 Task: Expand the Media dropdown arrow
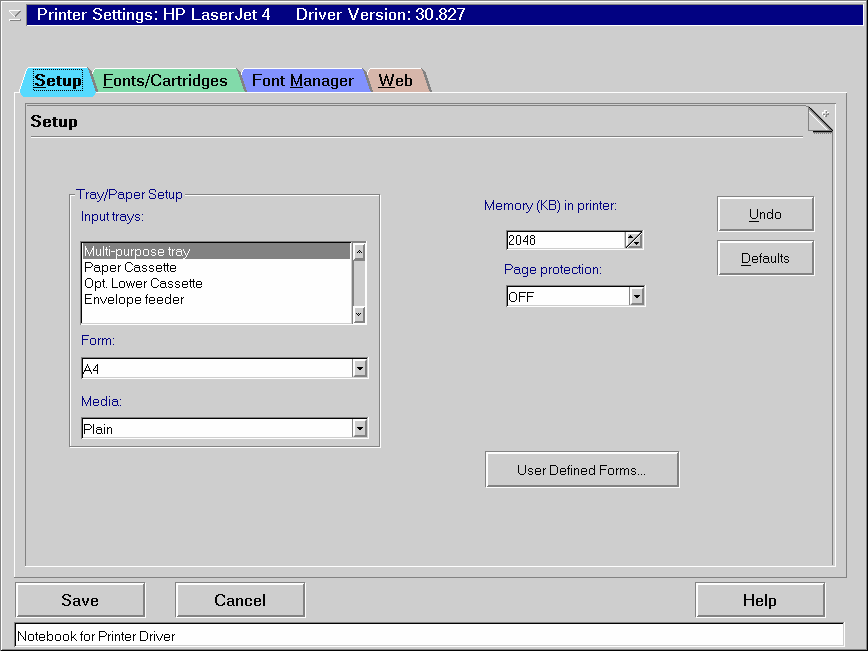pos(360,428)
